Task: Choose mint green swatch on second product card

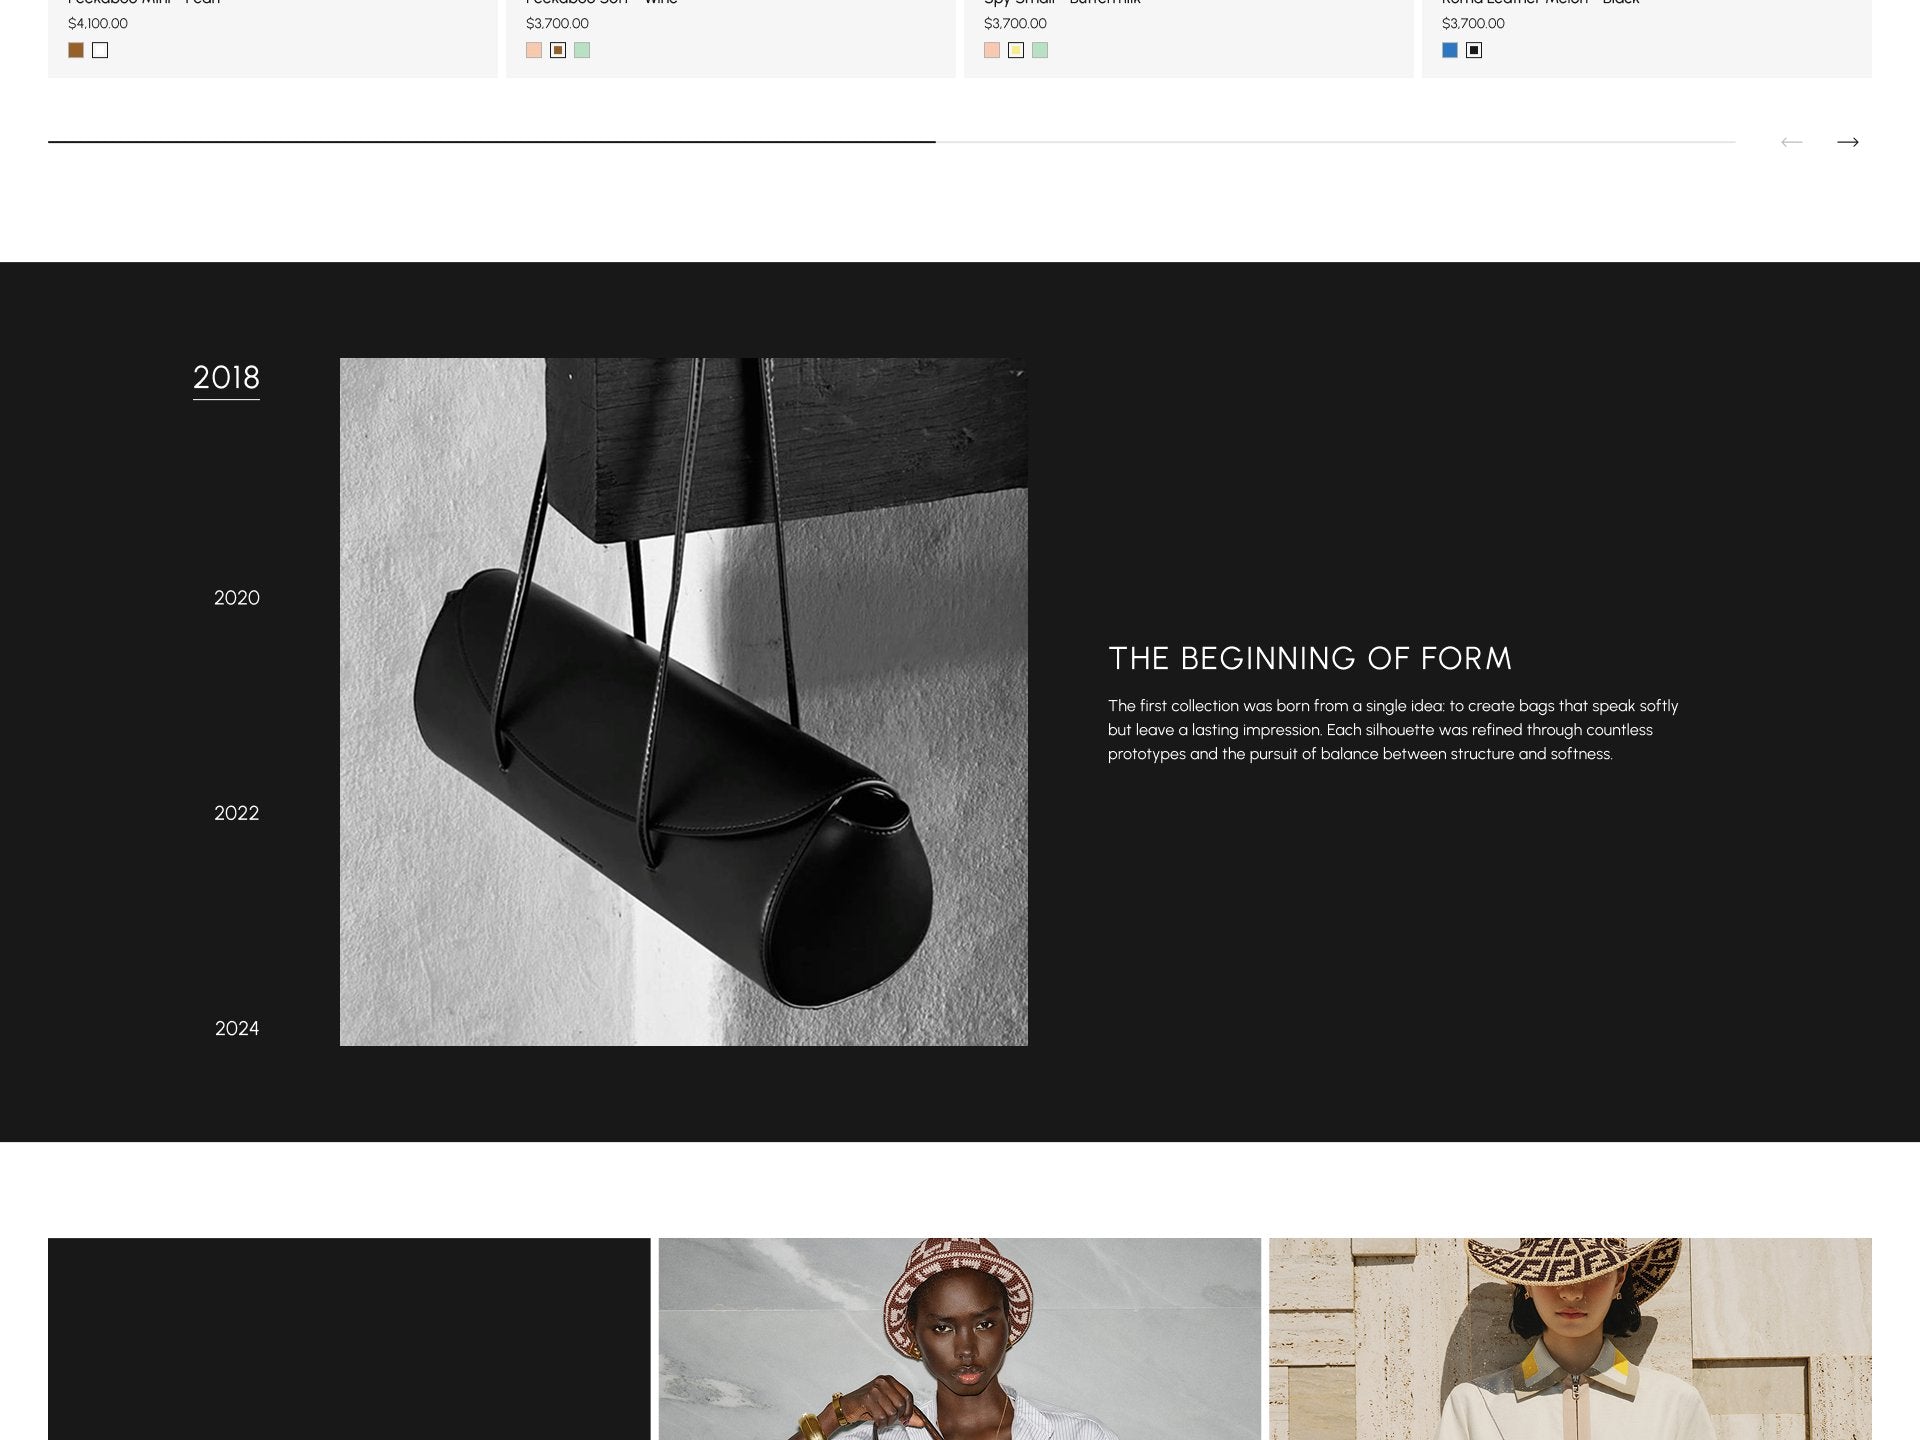Action: [x=582, y=50]
